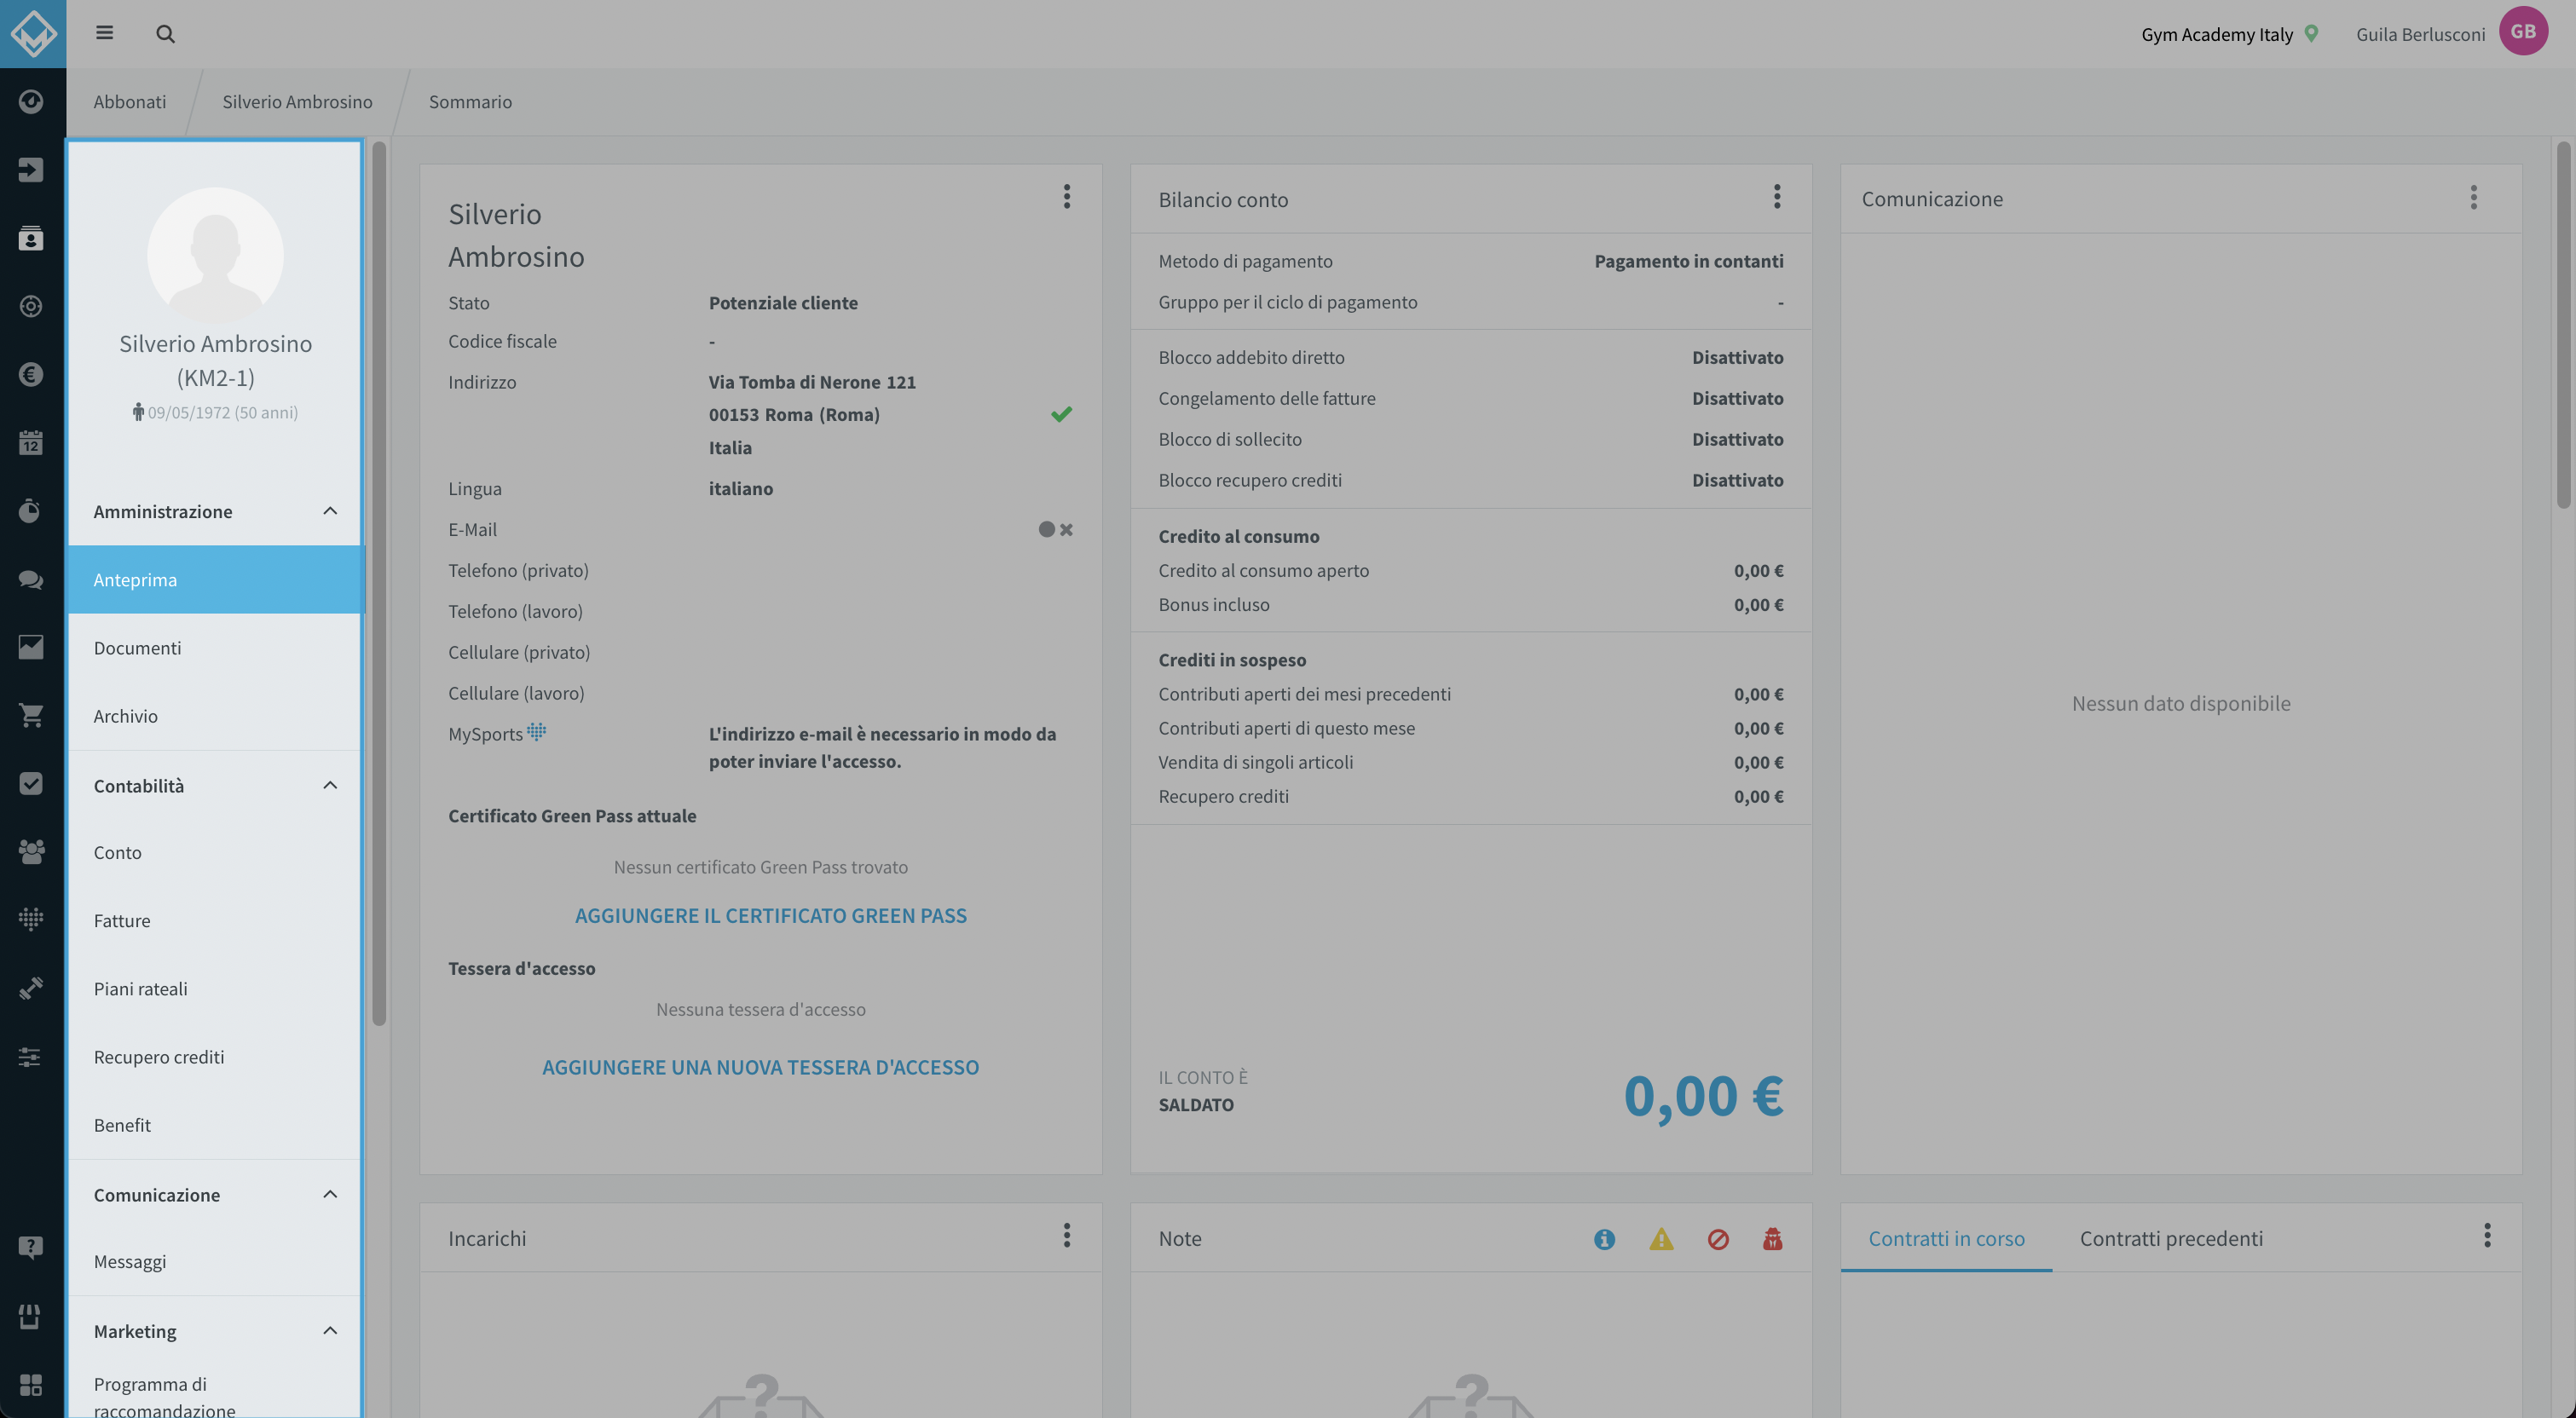
Task: Open the Guila Berlusconi user name
Action: [2420, 34]
